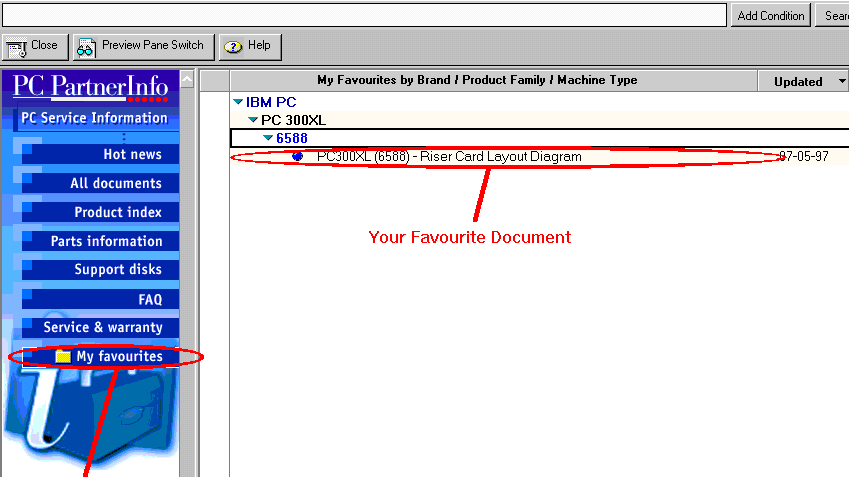
Task: Open Service & warranty section
Action: pos(103,327)
